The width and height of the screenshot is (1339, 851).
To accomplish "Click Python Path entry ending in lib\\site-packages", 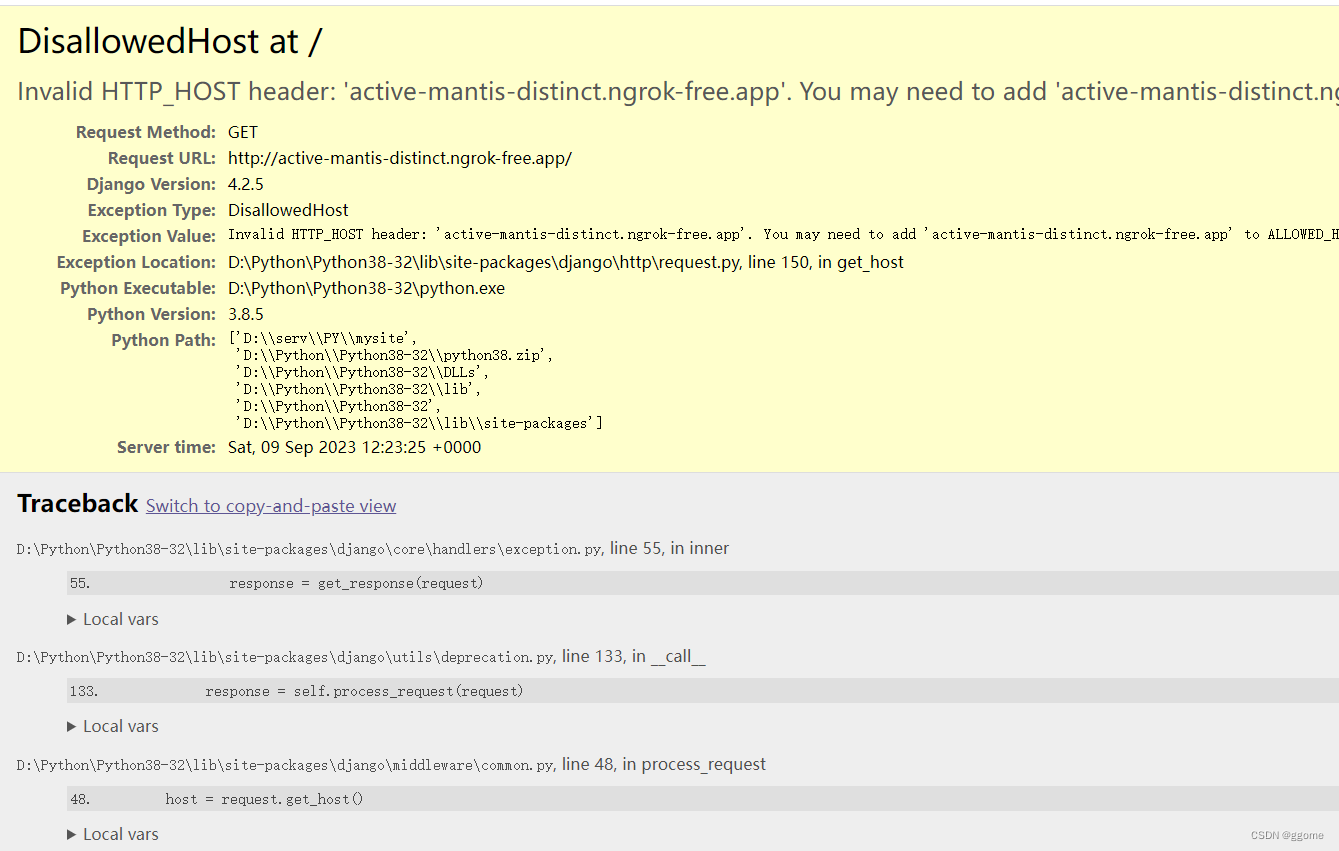I will tap(418, 423).
